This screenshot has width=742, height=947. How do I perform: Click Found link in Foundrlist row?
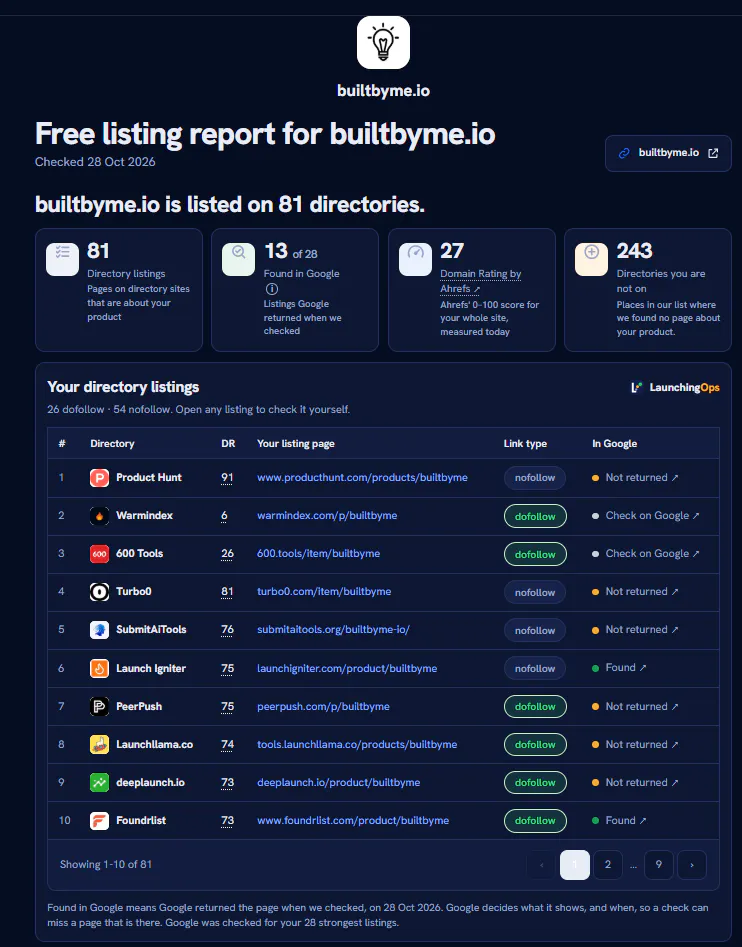click(x=619, y=820)
